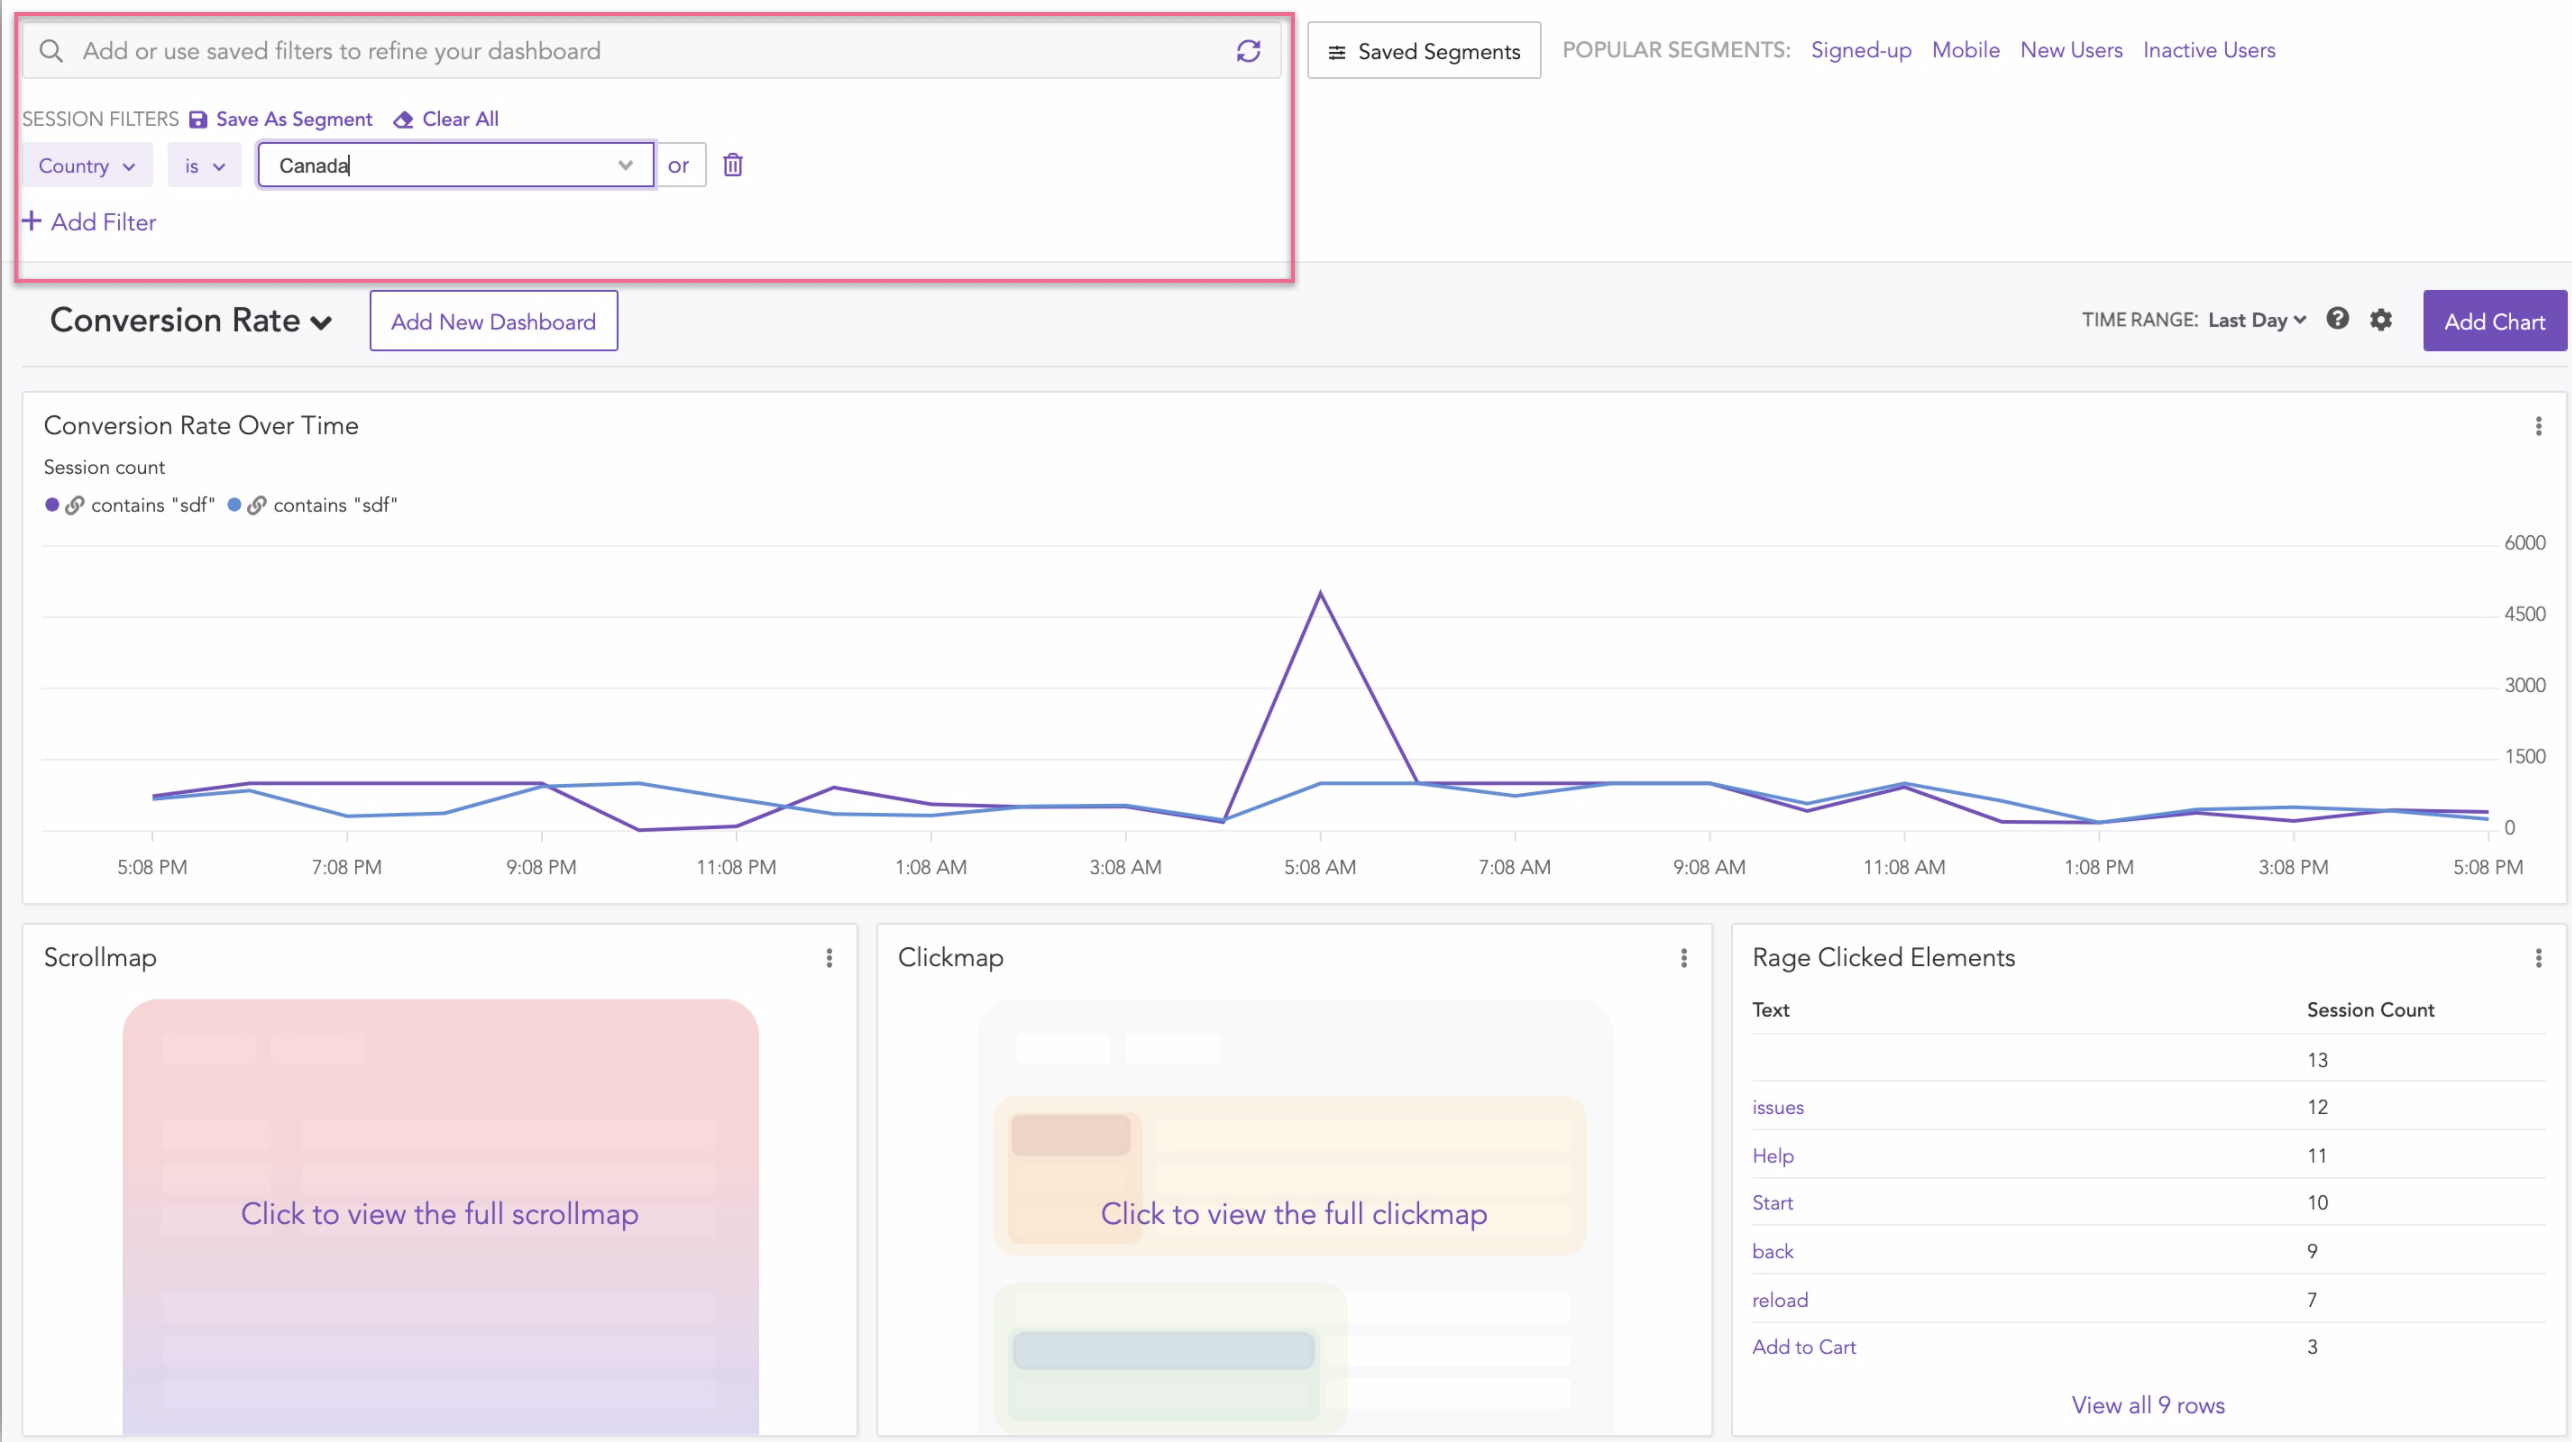
Task: Click the help question mark icon
Action: pyautogui.click(x=2337, y=319)
